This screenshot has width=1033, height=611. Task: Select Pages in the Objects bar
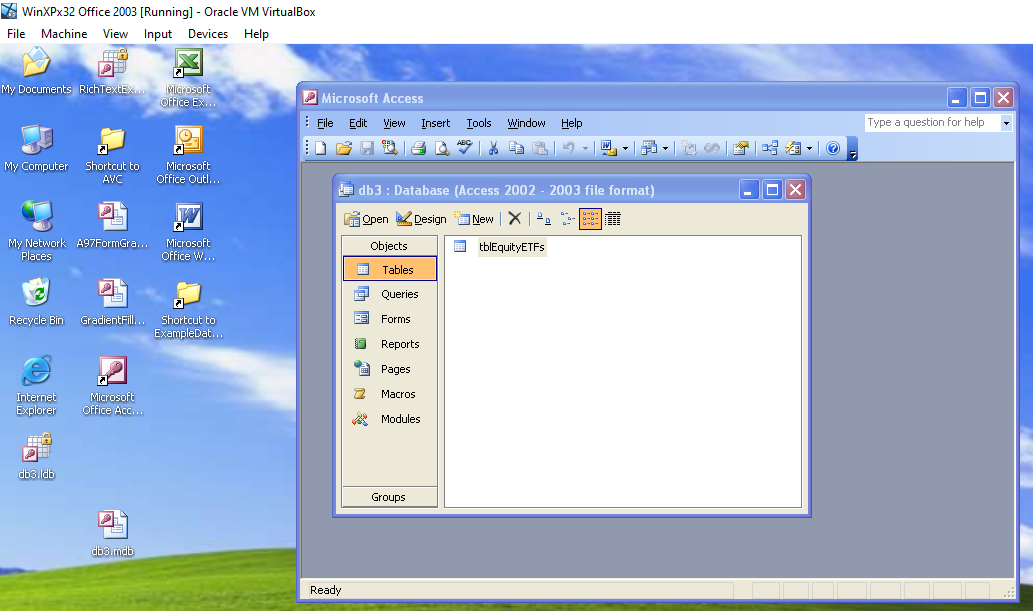click(x=390, y=369)
